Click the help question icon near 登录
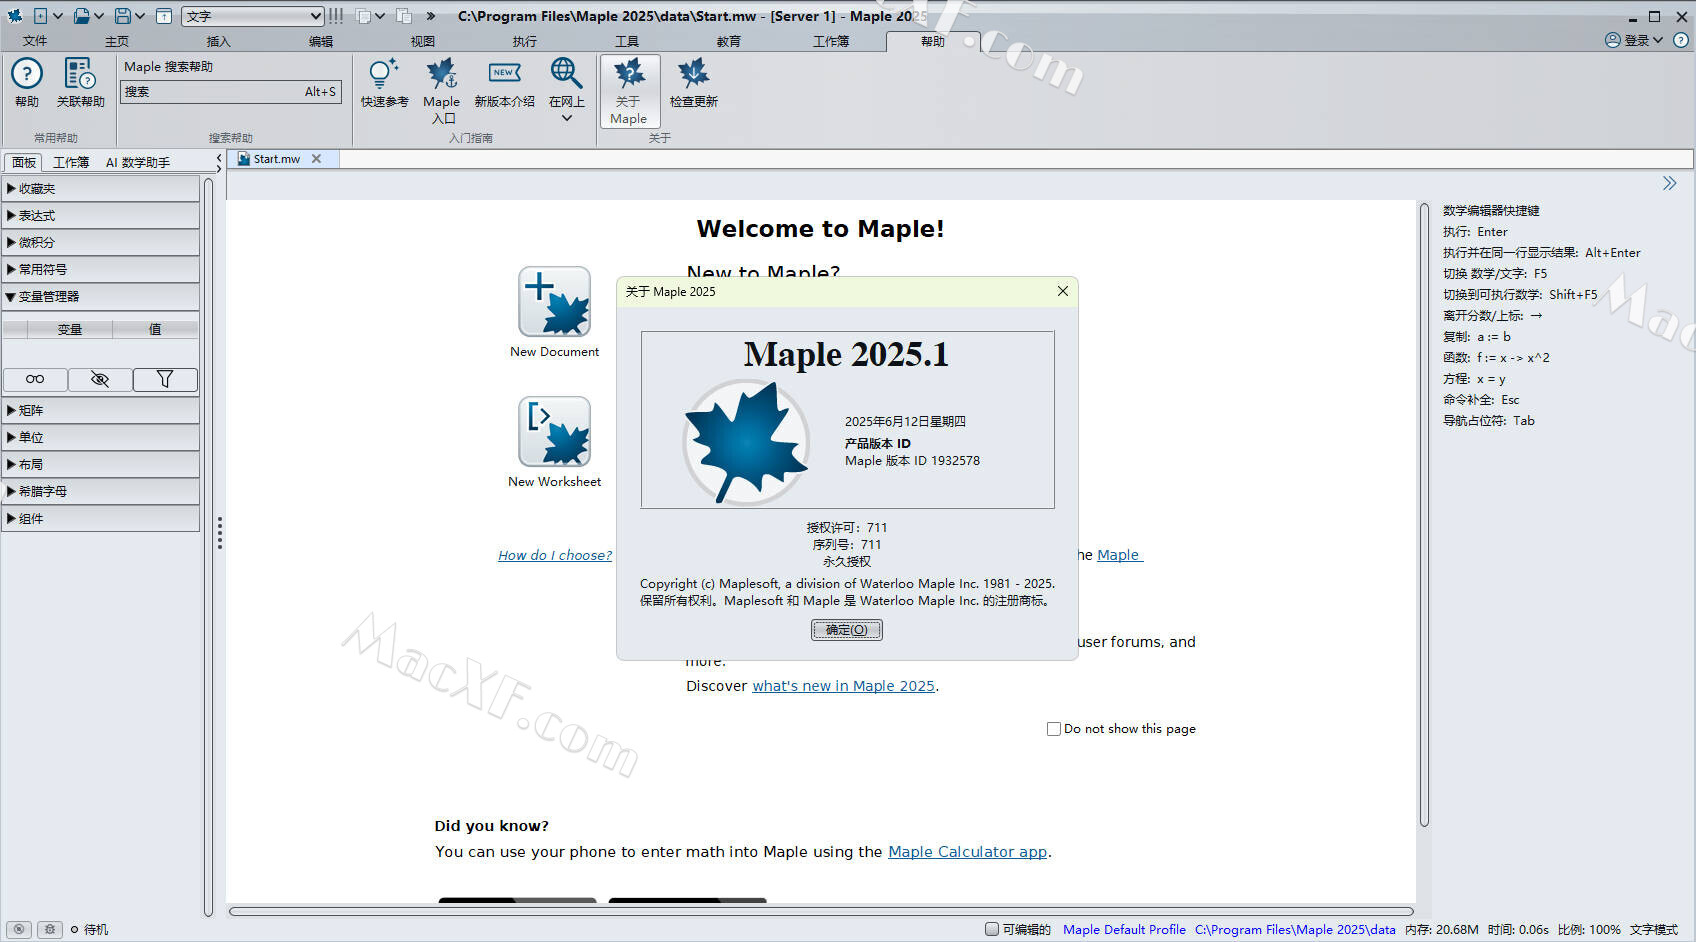 [1680, 40]
